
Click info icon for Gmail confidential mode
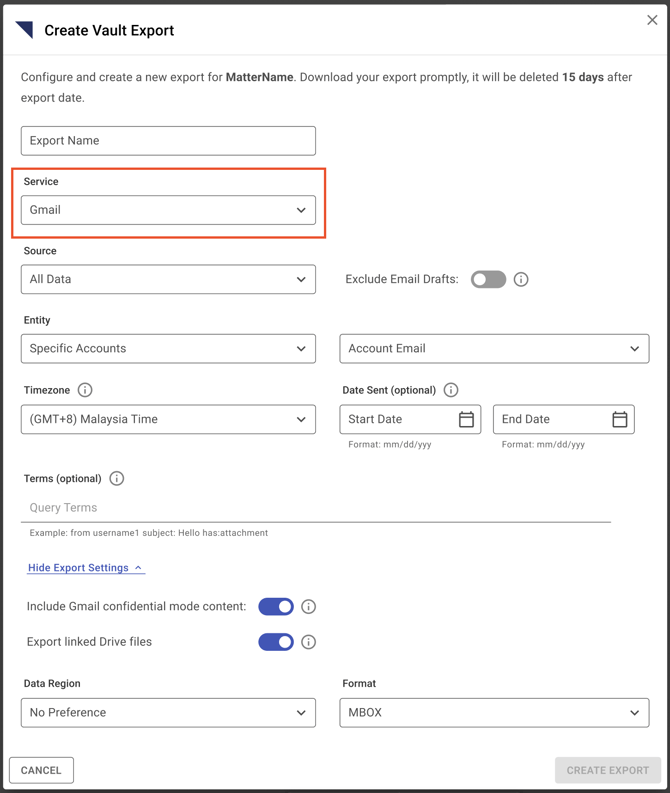[x=308, y=606]
